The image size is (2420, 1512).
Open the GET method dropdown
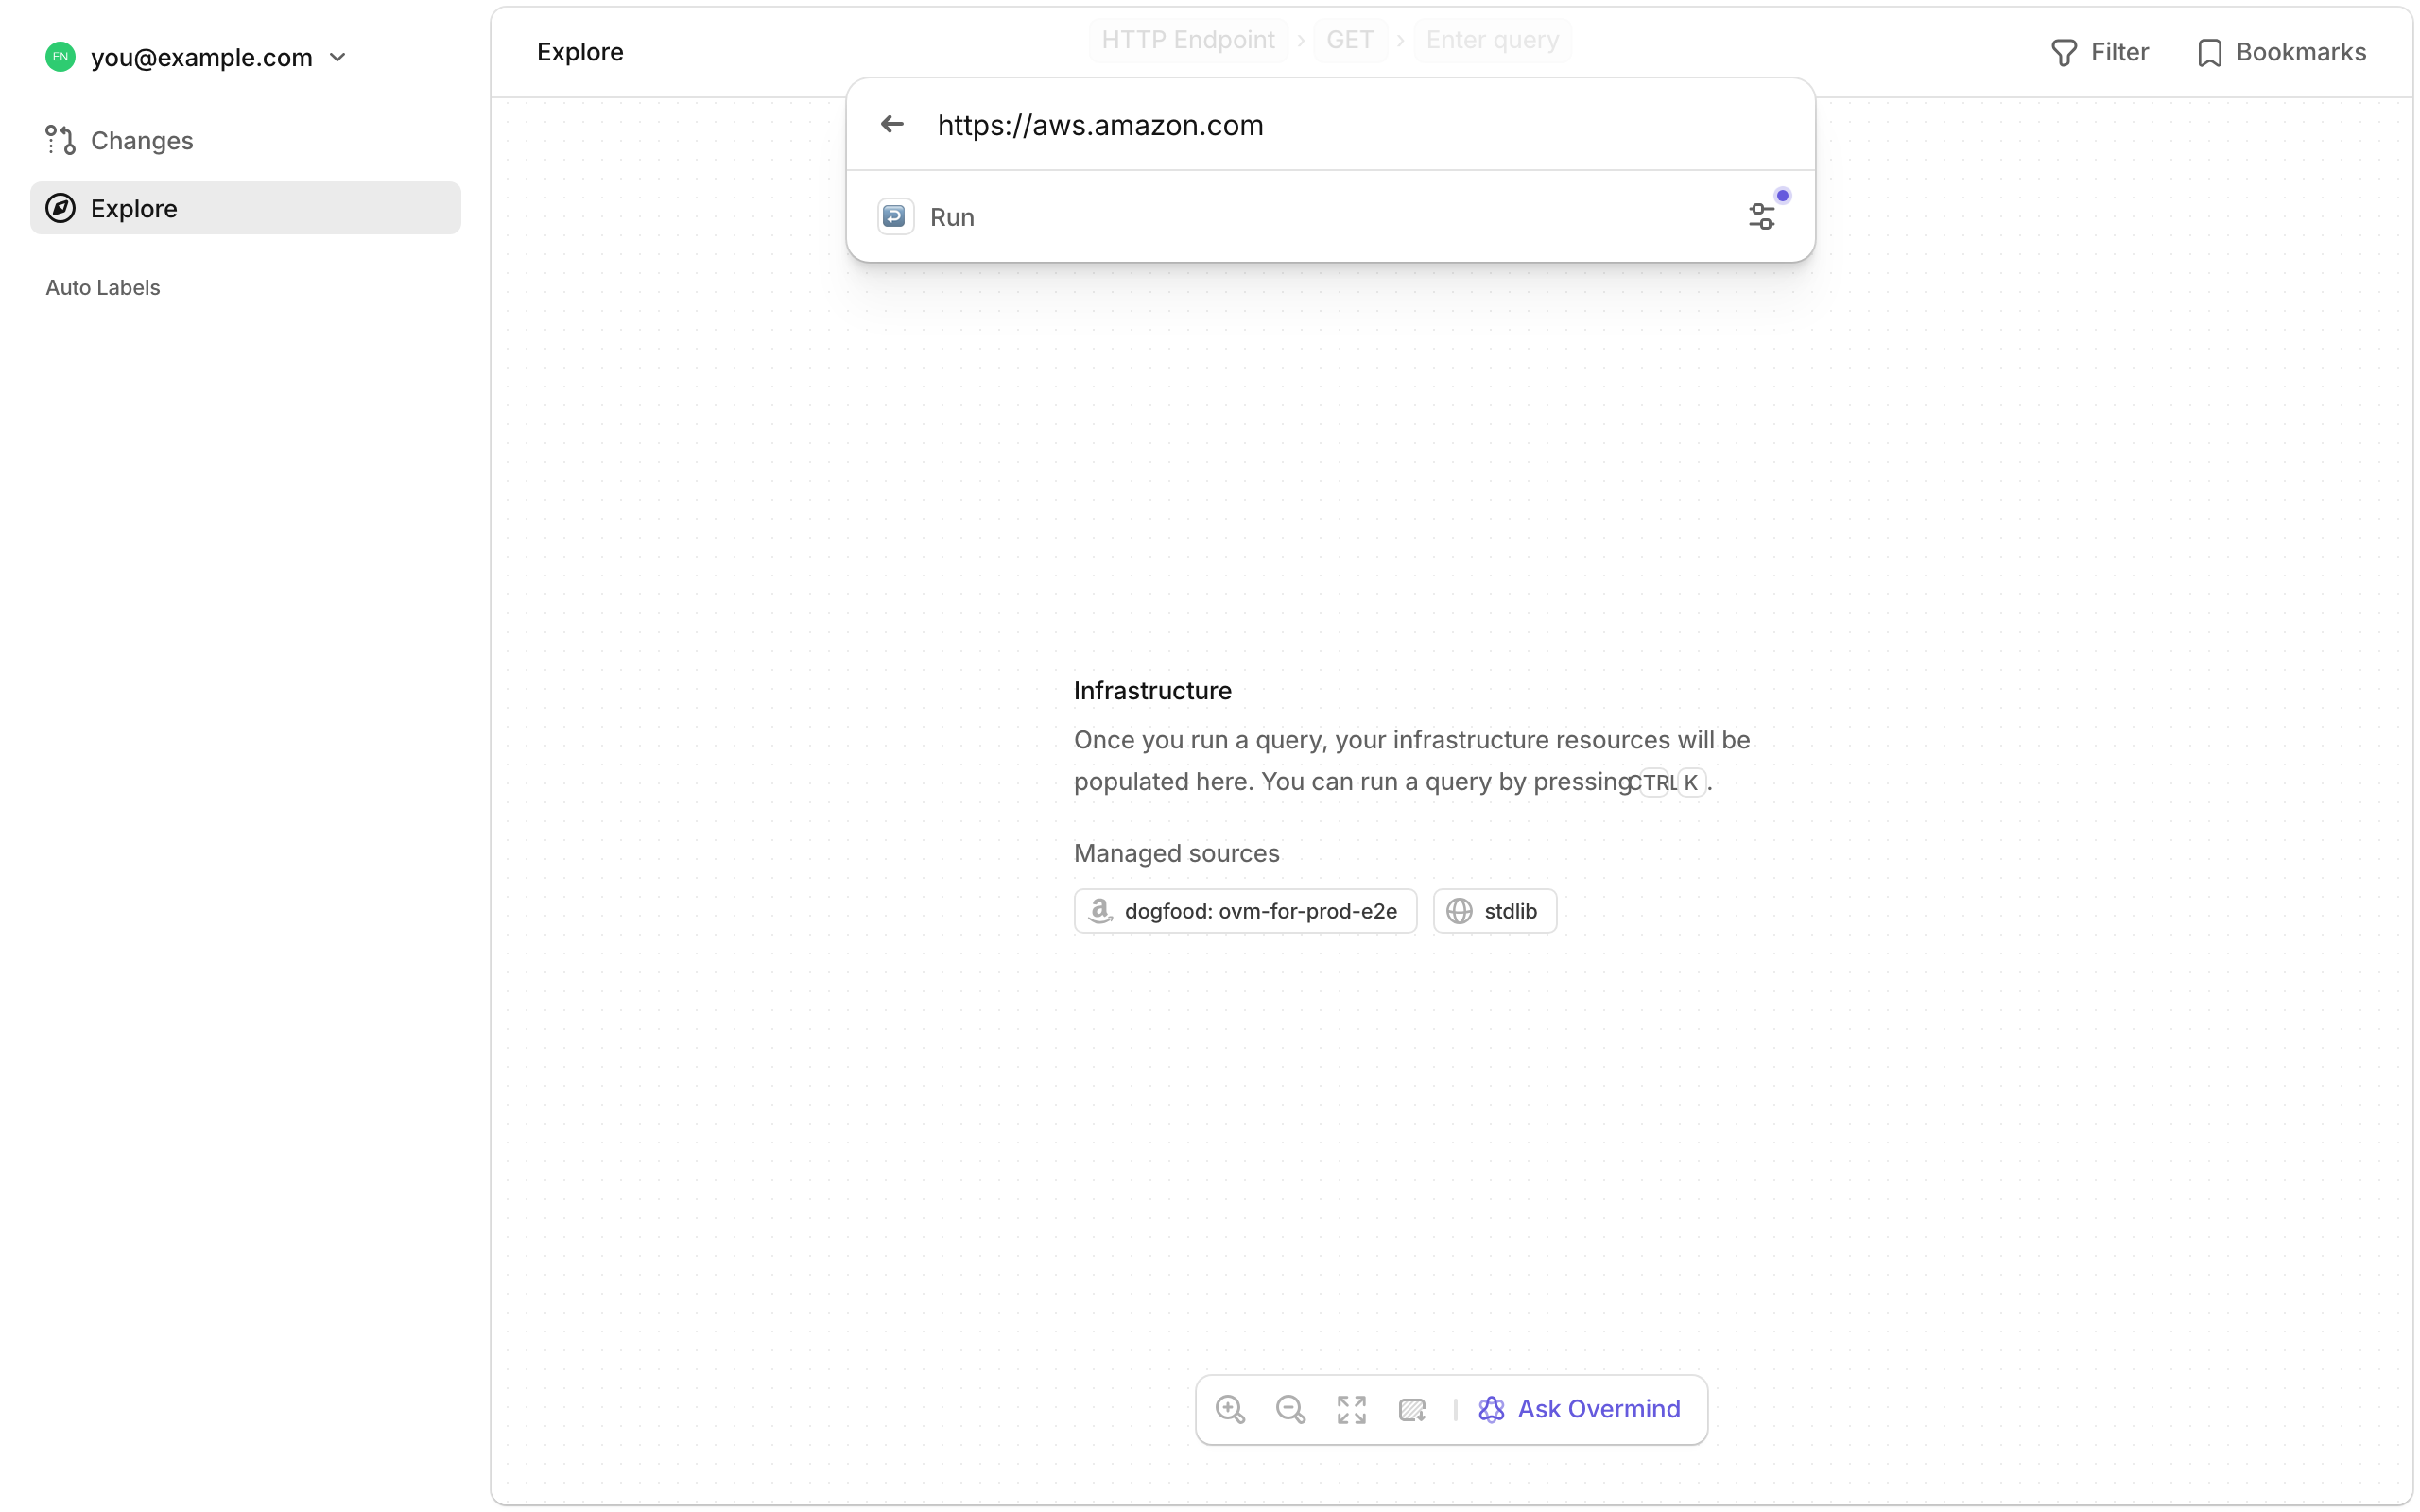[1351, 39]
